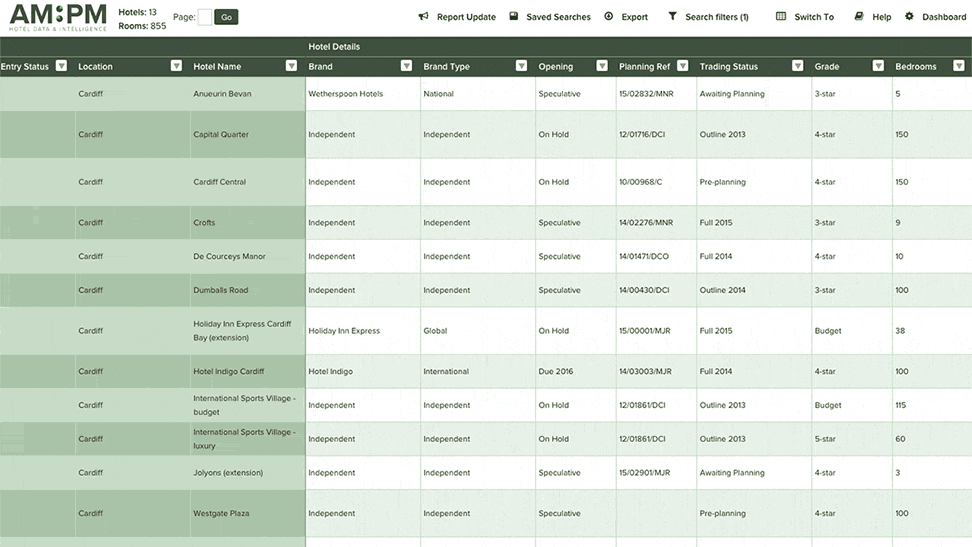The height and width of the screenshot is (547, 972).
Task: Click planning ref 15/02832/MNR
Action: [646, 94]
